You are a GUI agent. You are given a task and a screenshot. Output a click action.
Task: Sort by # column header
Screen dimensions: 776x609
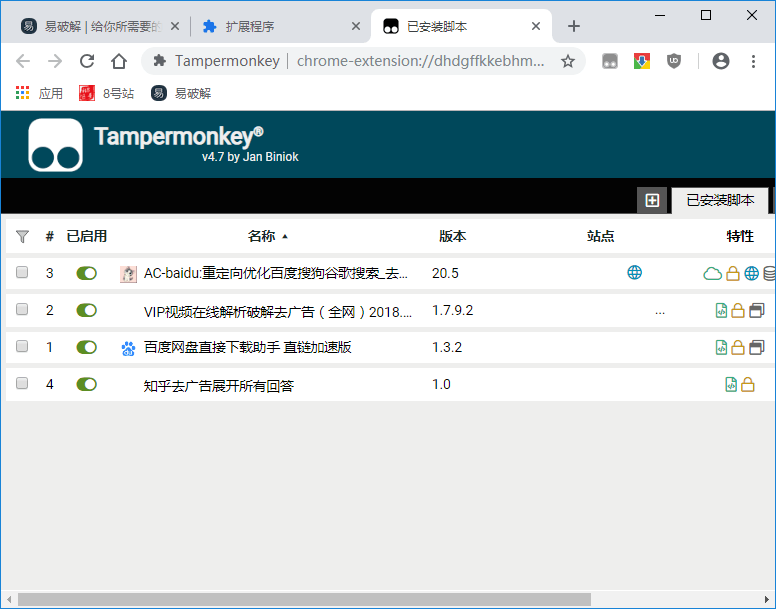[x=49, y=236]
